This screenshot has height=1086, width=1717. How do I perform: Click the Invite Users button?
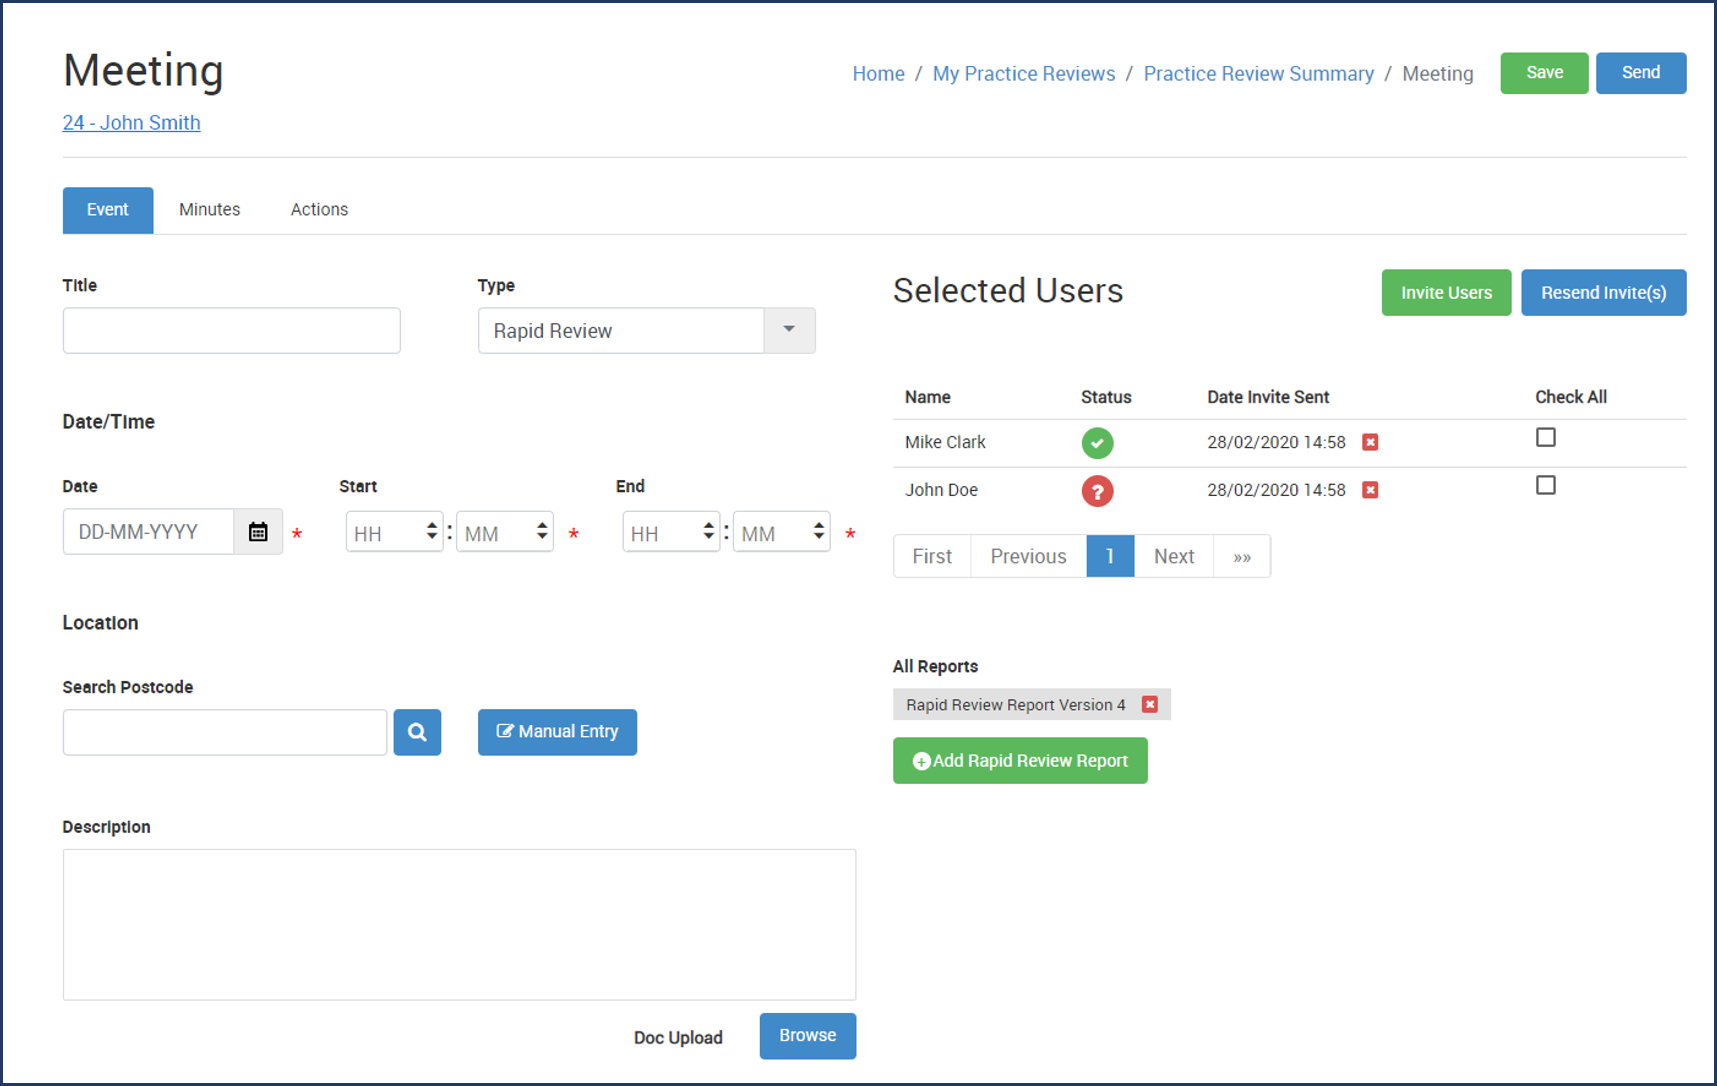click(1445, 293)
